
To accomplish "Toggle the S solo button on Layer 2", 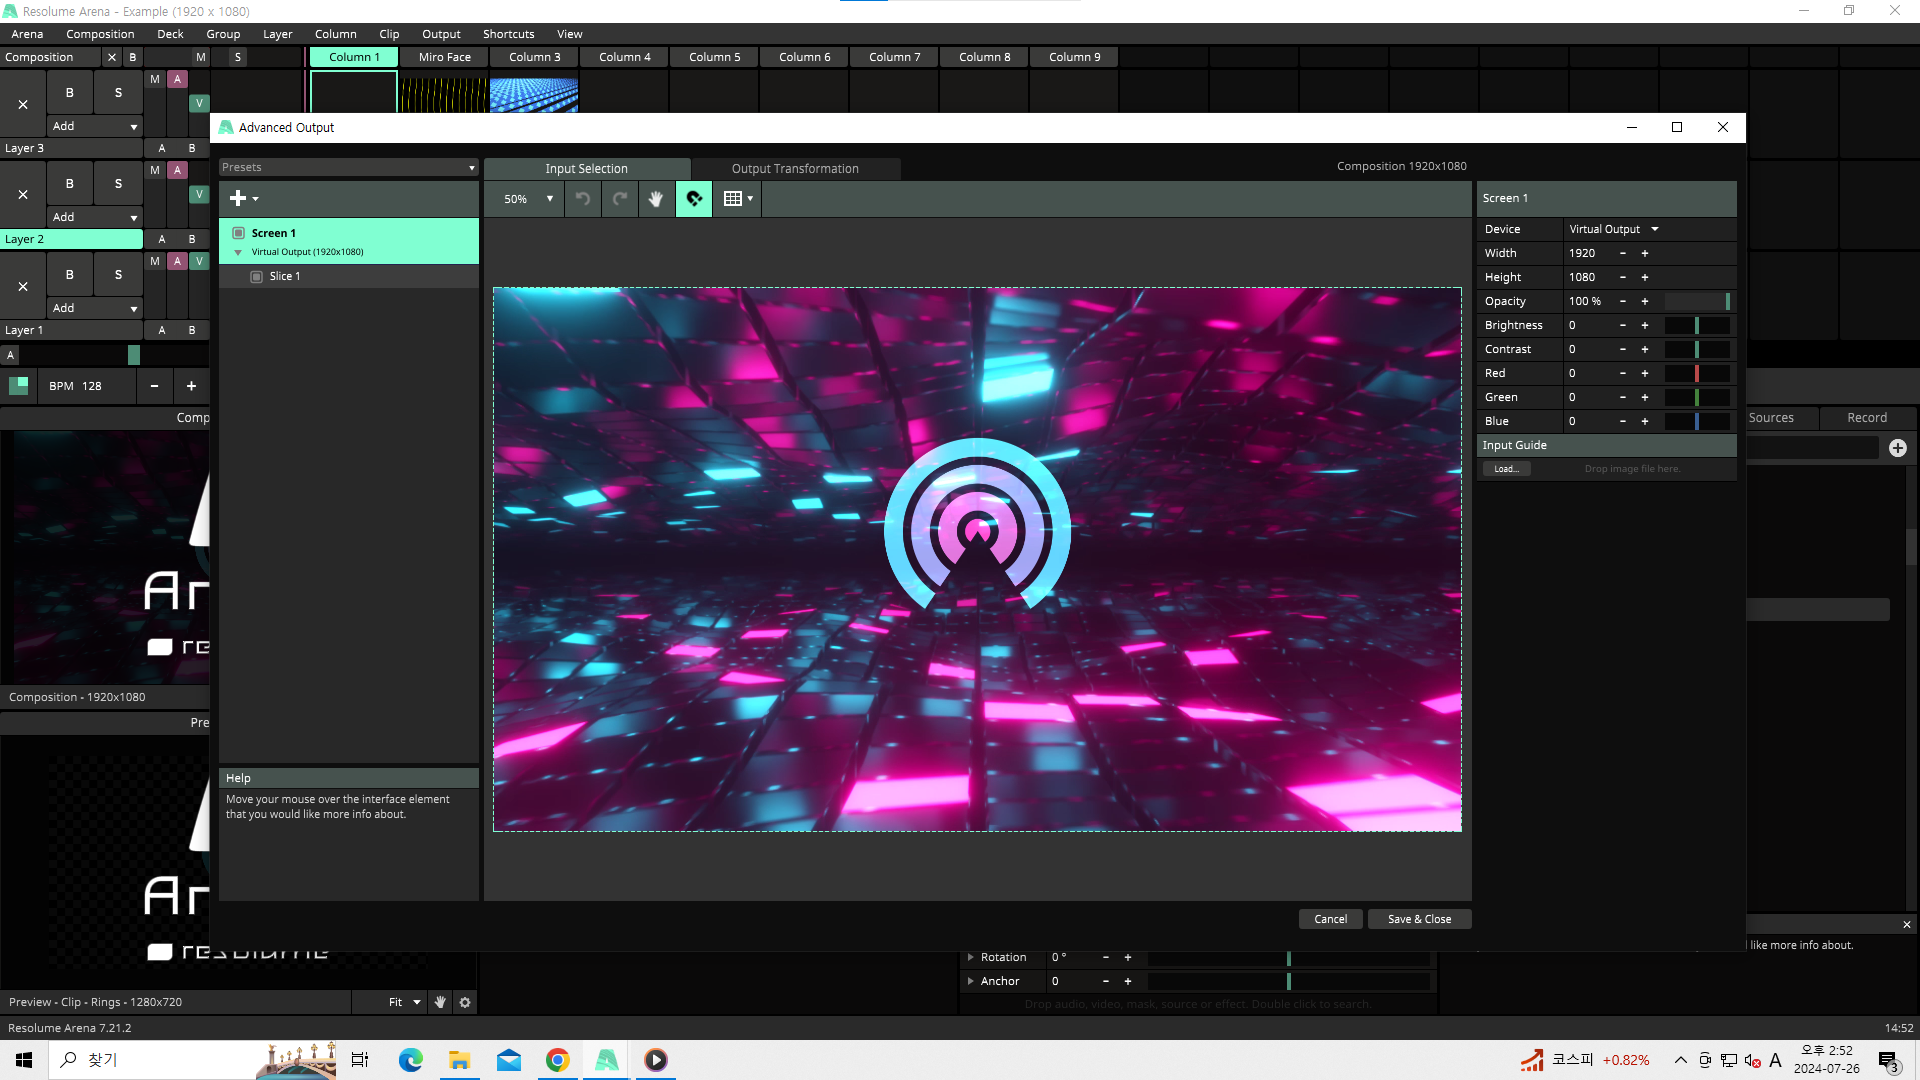I will [118, 184].
